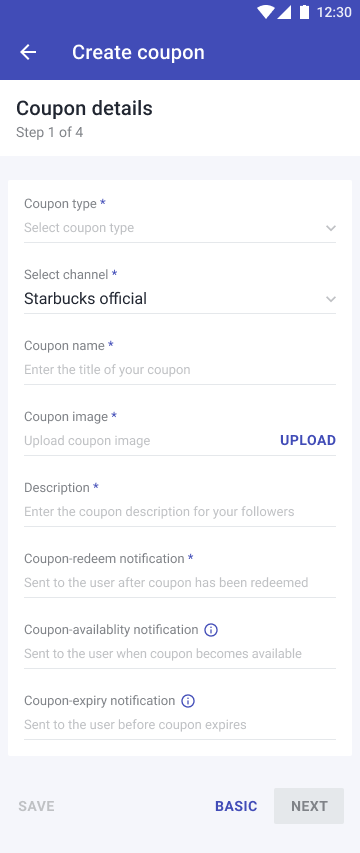Viewport: 360px width, 853px height.
Task: Focus the Description input field
Action: click(x=180, y=512)
